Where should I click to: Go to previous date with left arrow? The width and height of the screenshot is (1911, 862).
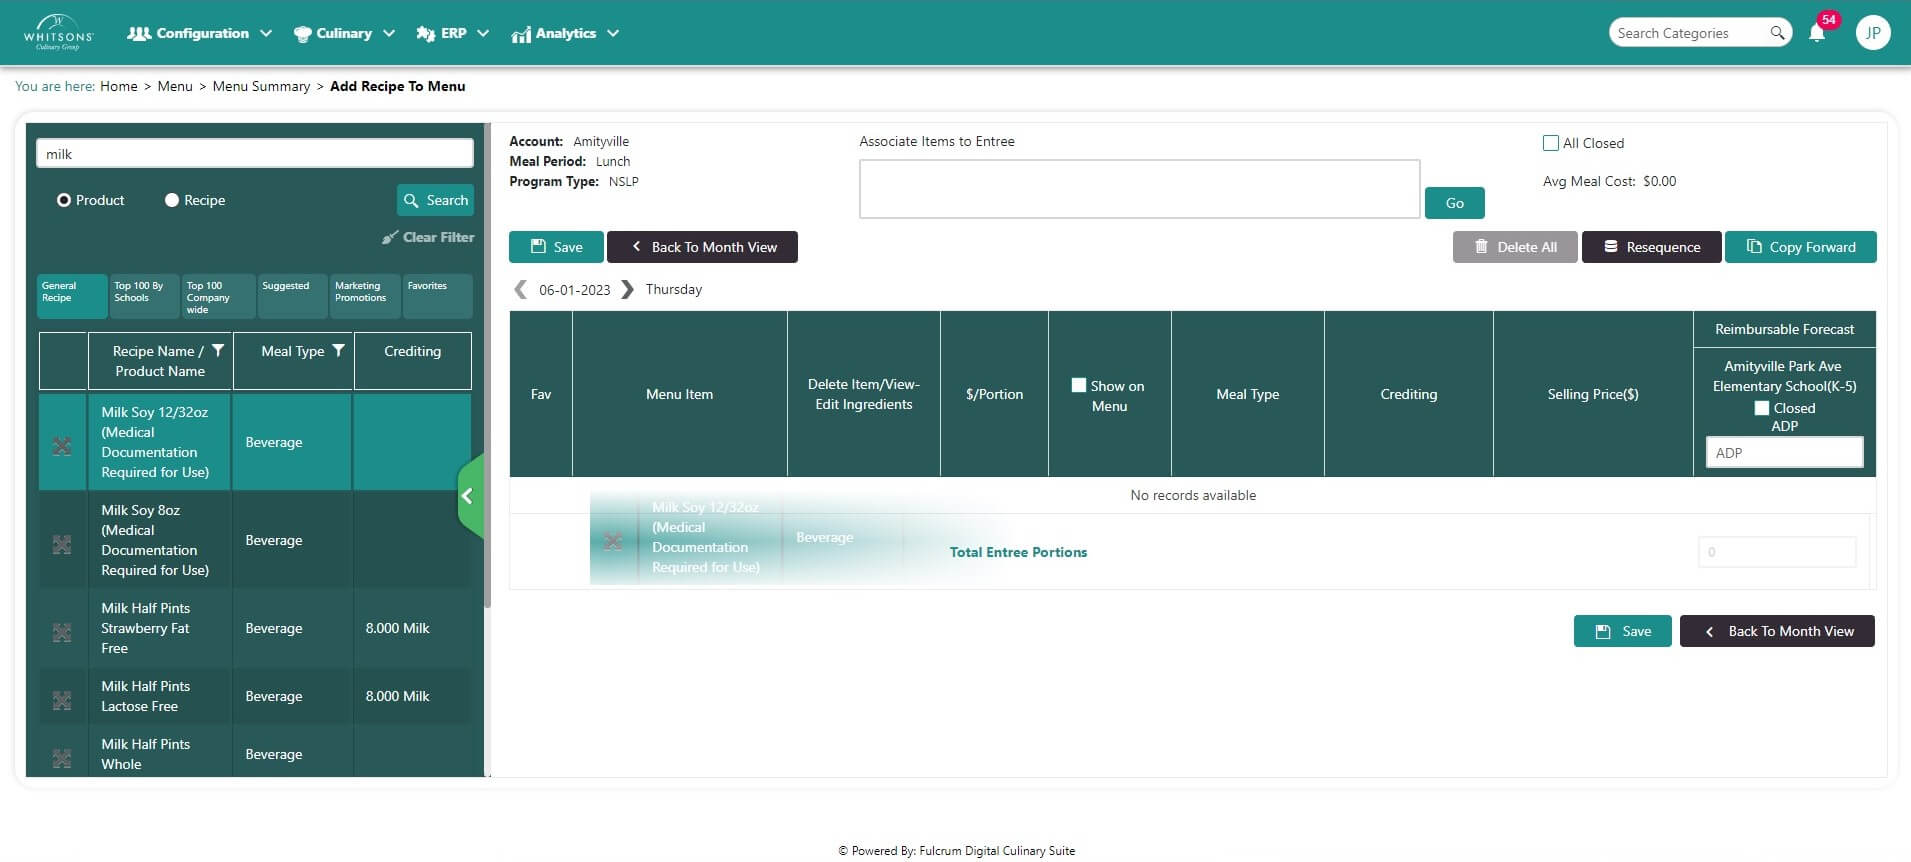point(520,290)
